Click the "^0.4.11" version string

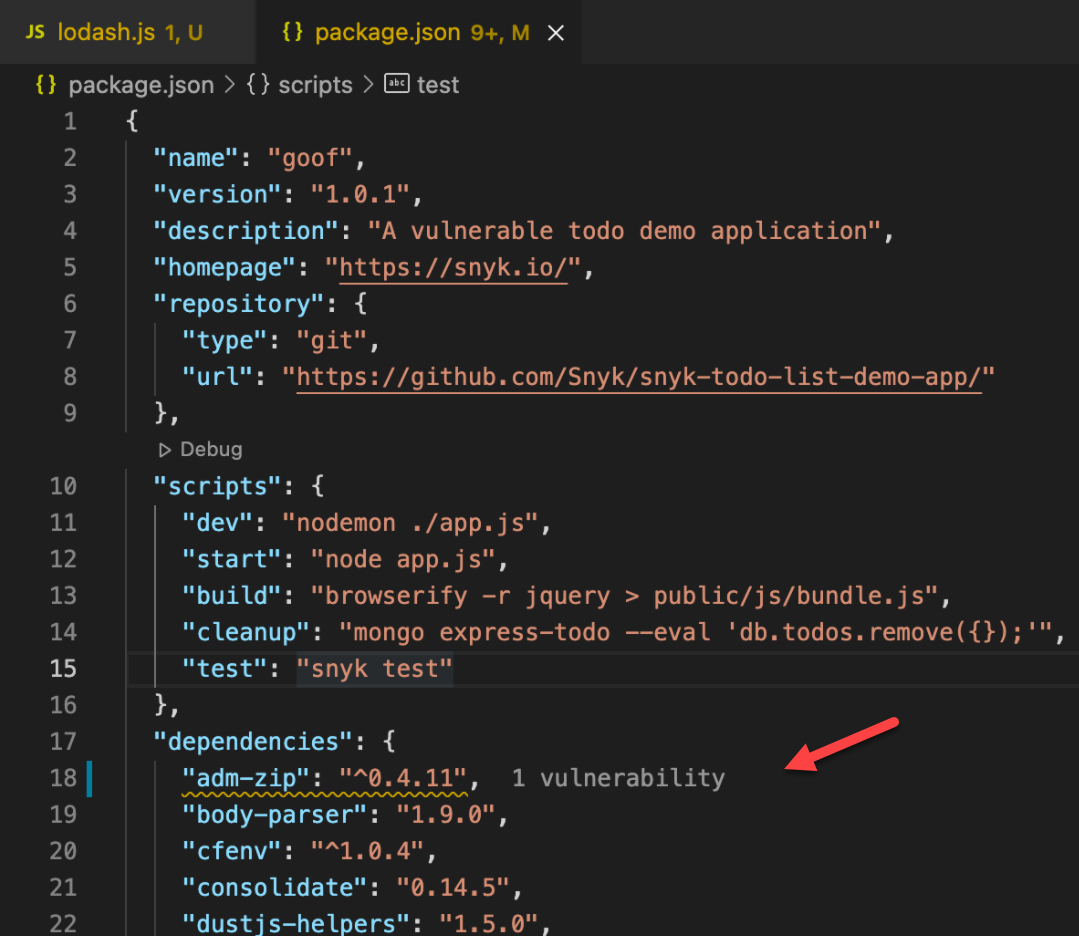pos(403,778)
